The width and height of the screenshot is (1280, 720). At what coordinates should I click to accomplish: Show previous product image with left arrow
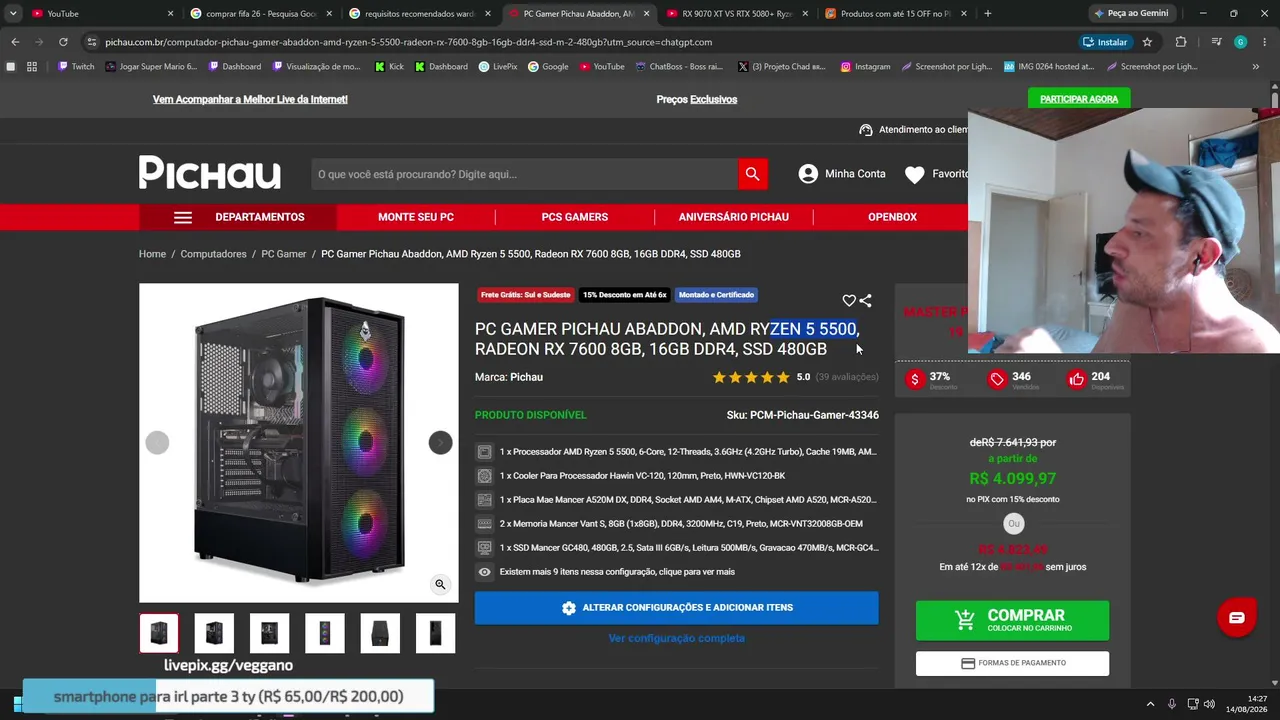coord(157,443)
